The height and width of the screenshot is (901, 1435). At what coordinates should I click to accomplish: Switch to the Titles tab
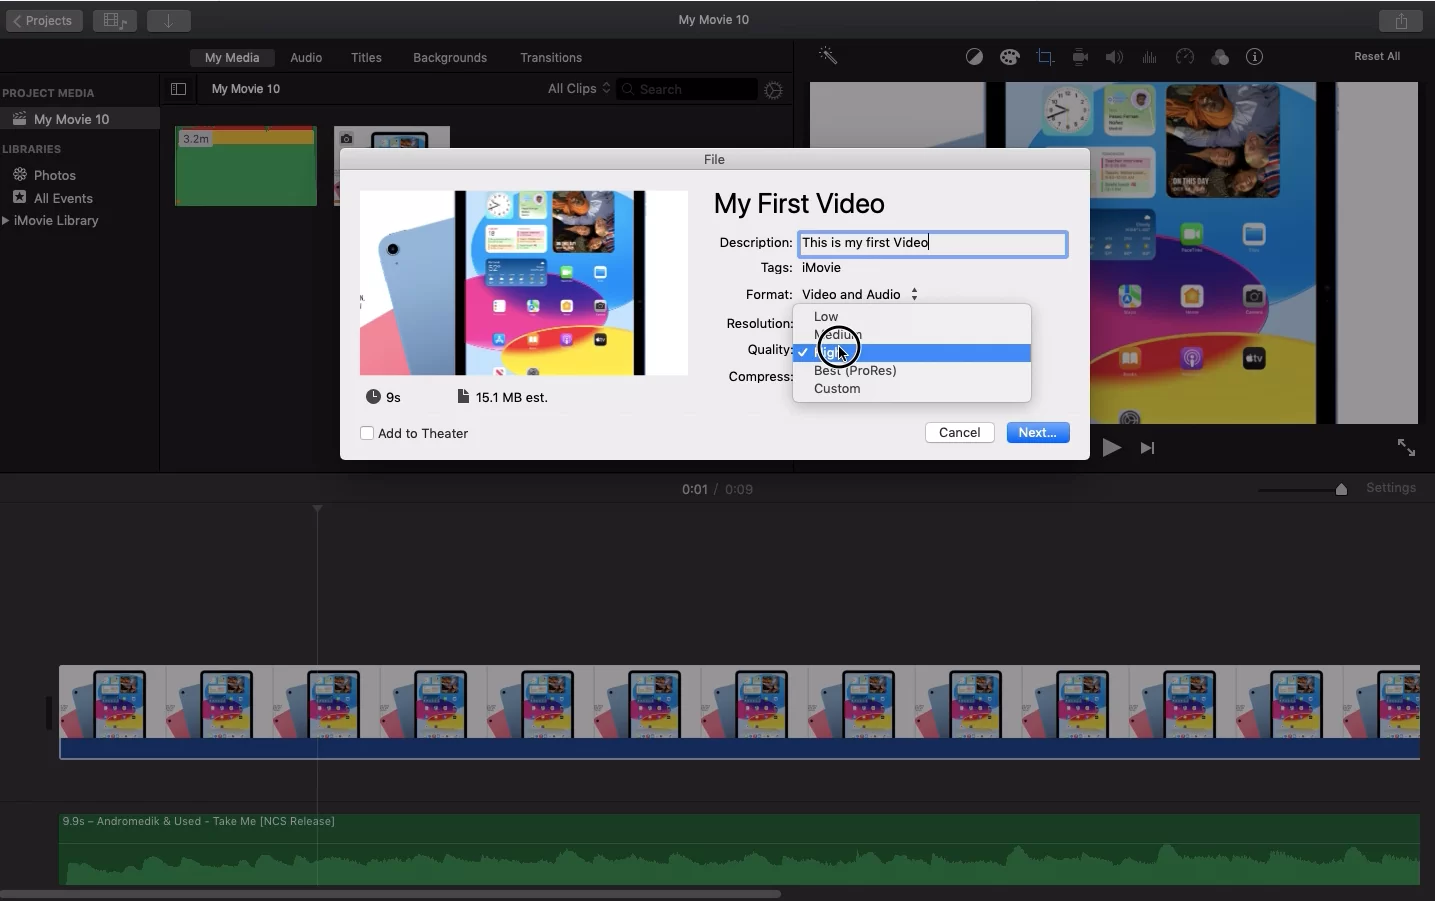point(366,57)
